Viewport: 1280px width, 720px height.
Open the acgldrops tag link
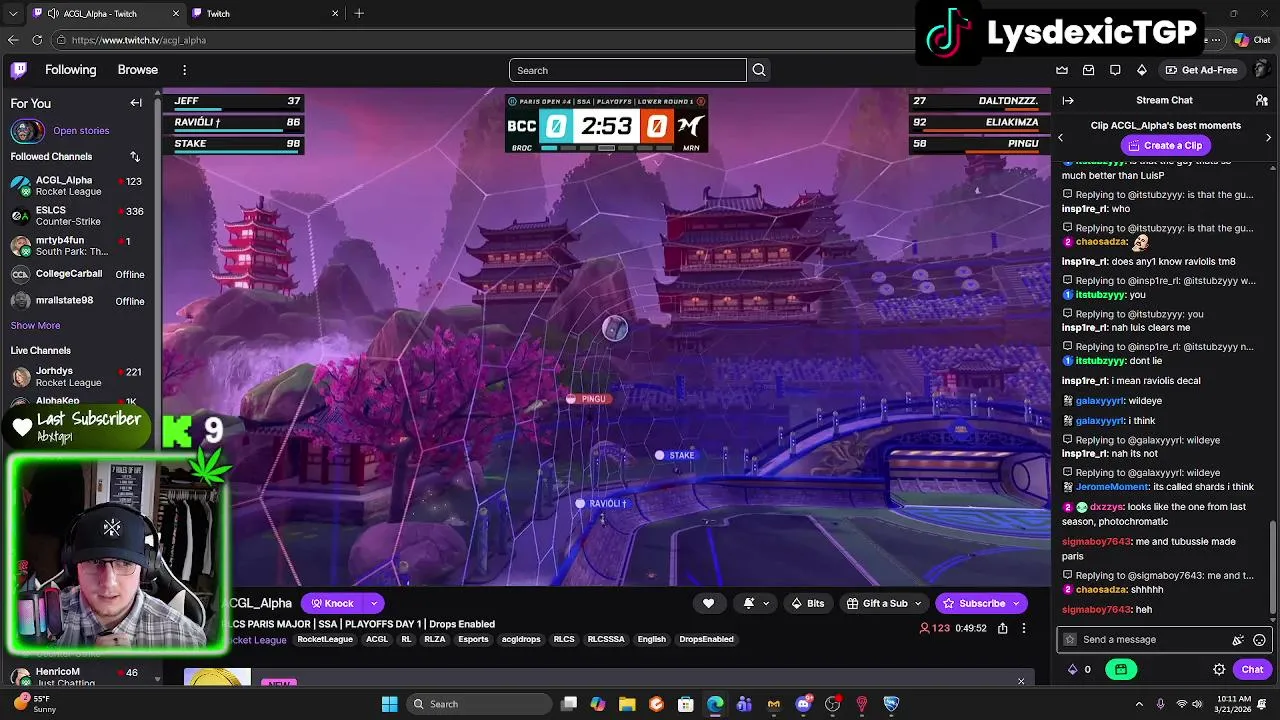pyautogui.click(x=521, y=639)
